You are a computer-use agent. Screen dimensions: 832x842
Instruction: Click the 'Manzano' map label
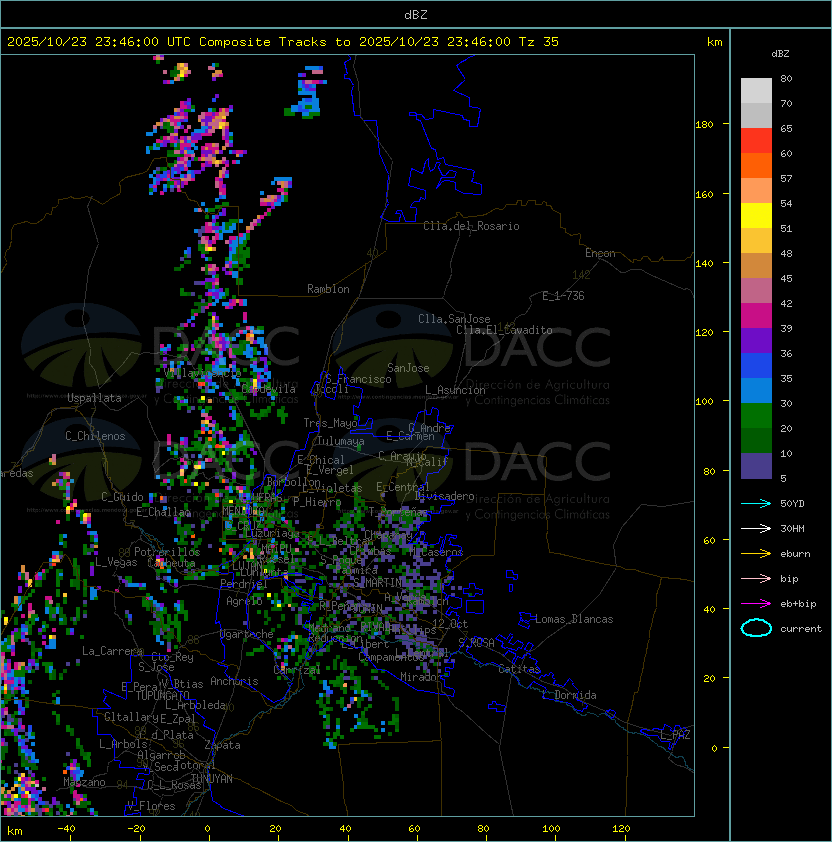click(x=84, y=782)
